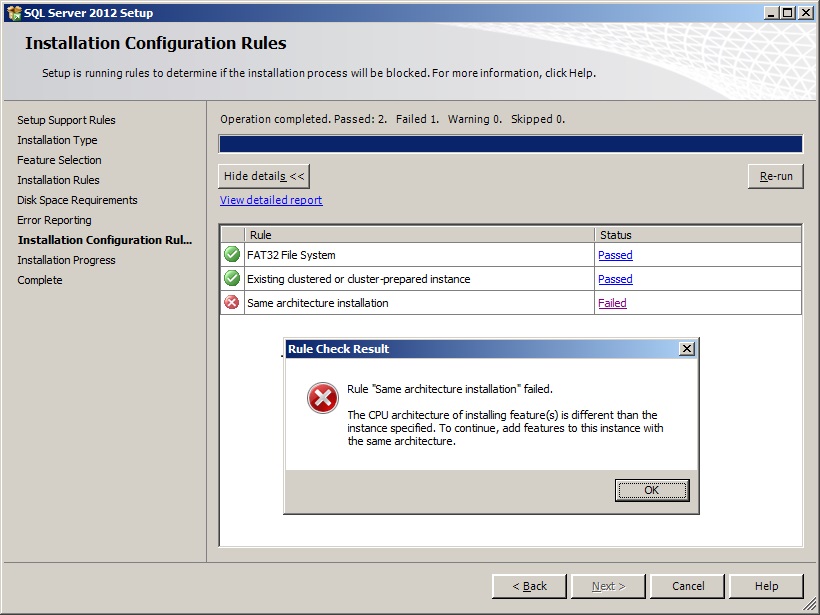Select Disk Space Requirements step
Viewport: 820px width, 615px height.
(x=77, y=200)
